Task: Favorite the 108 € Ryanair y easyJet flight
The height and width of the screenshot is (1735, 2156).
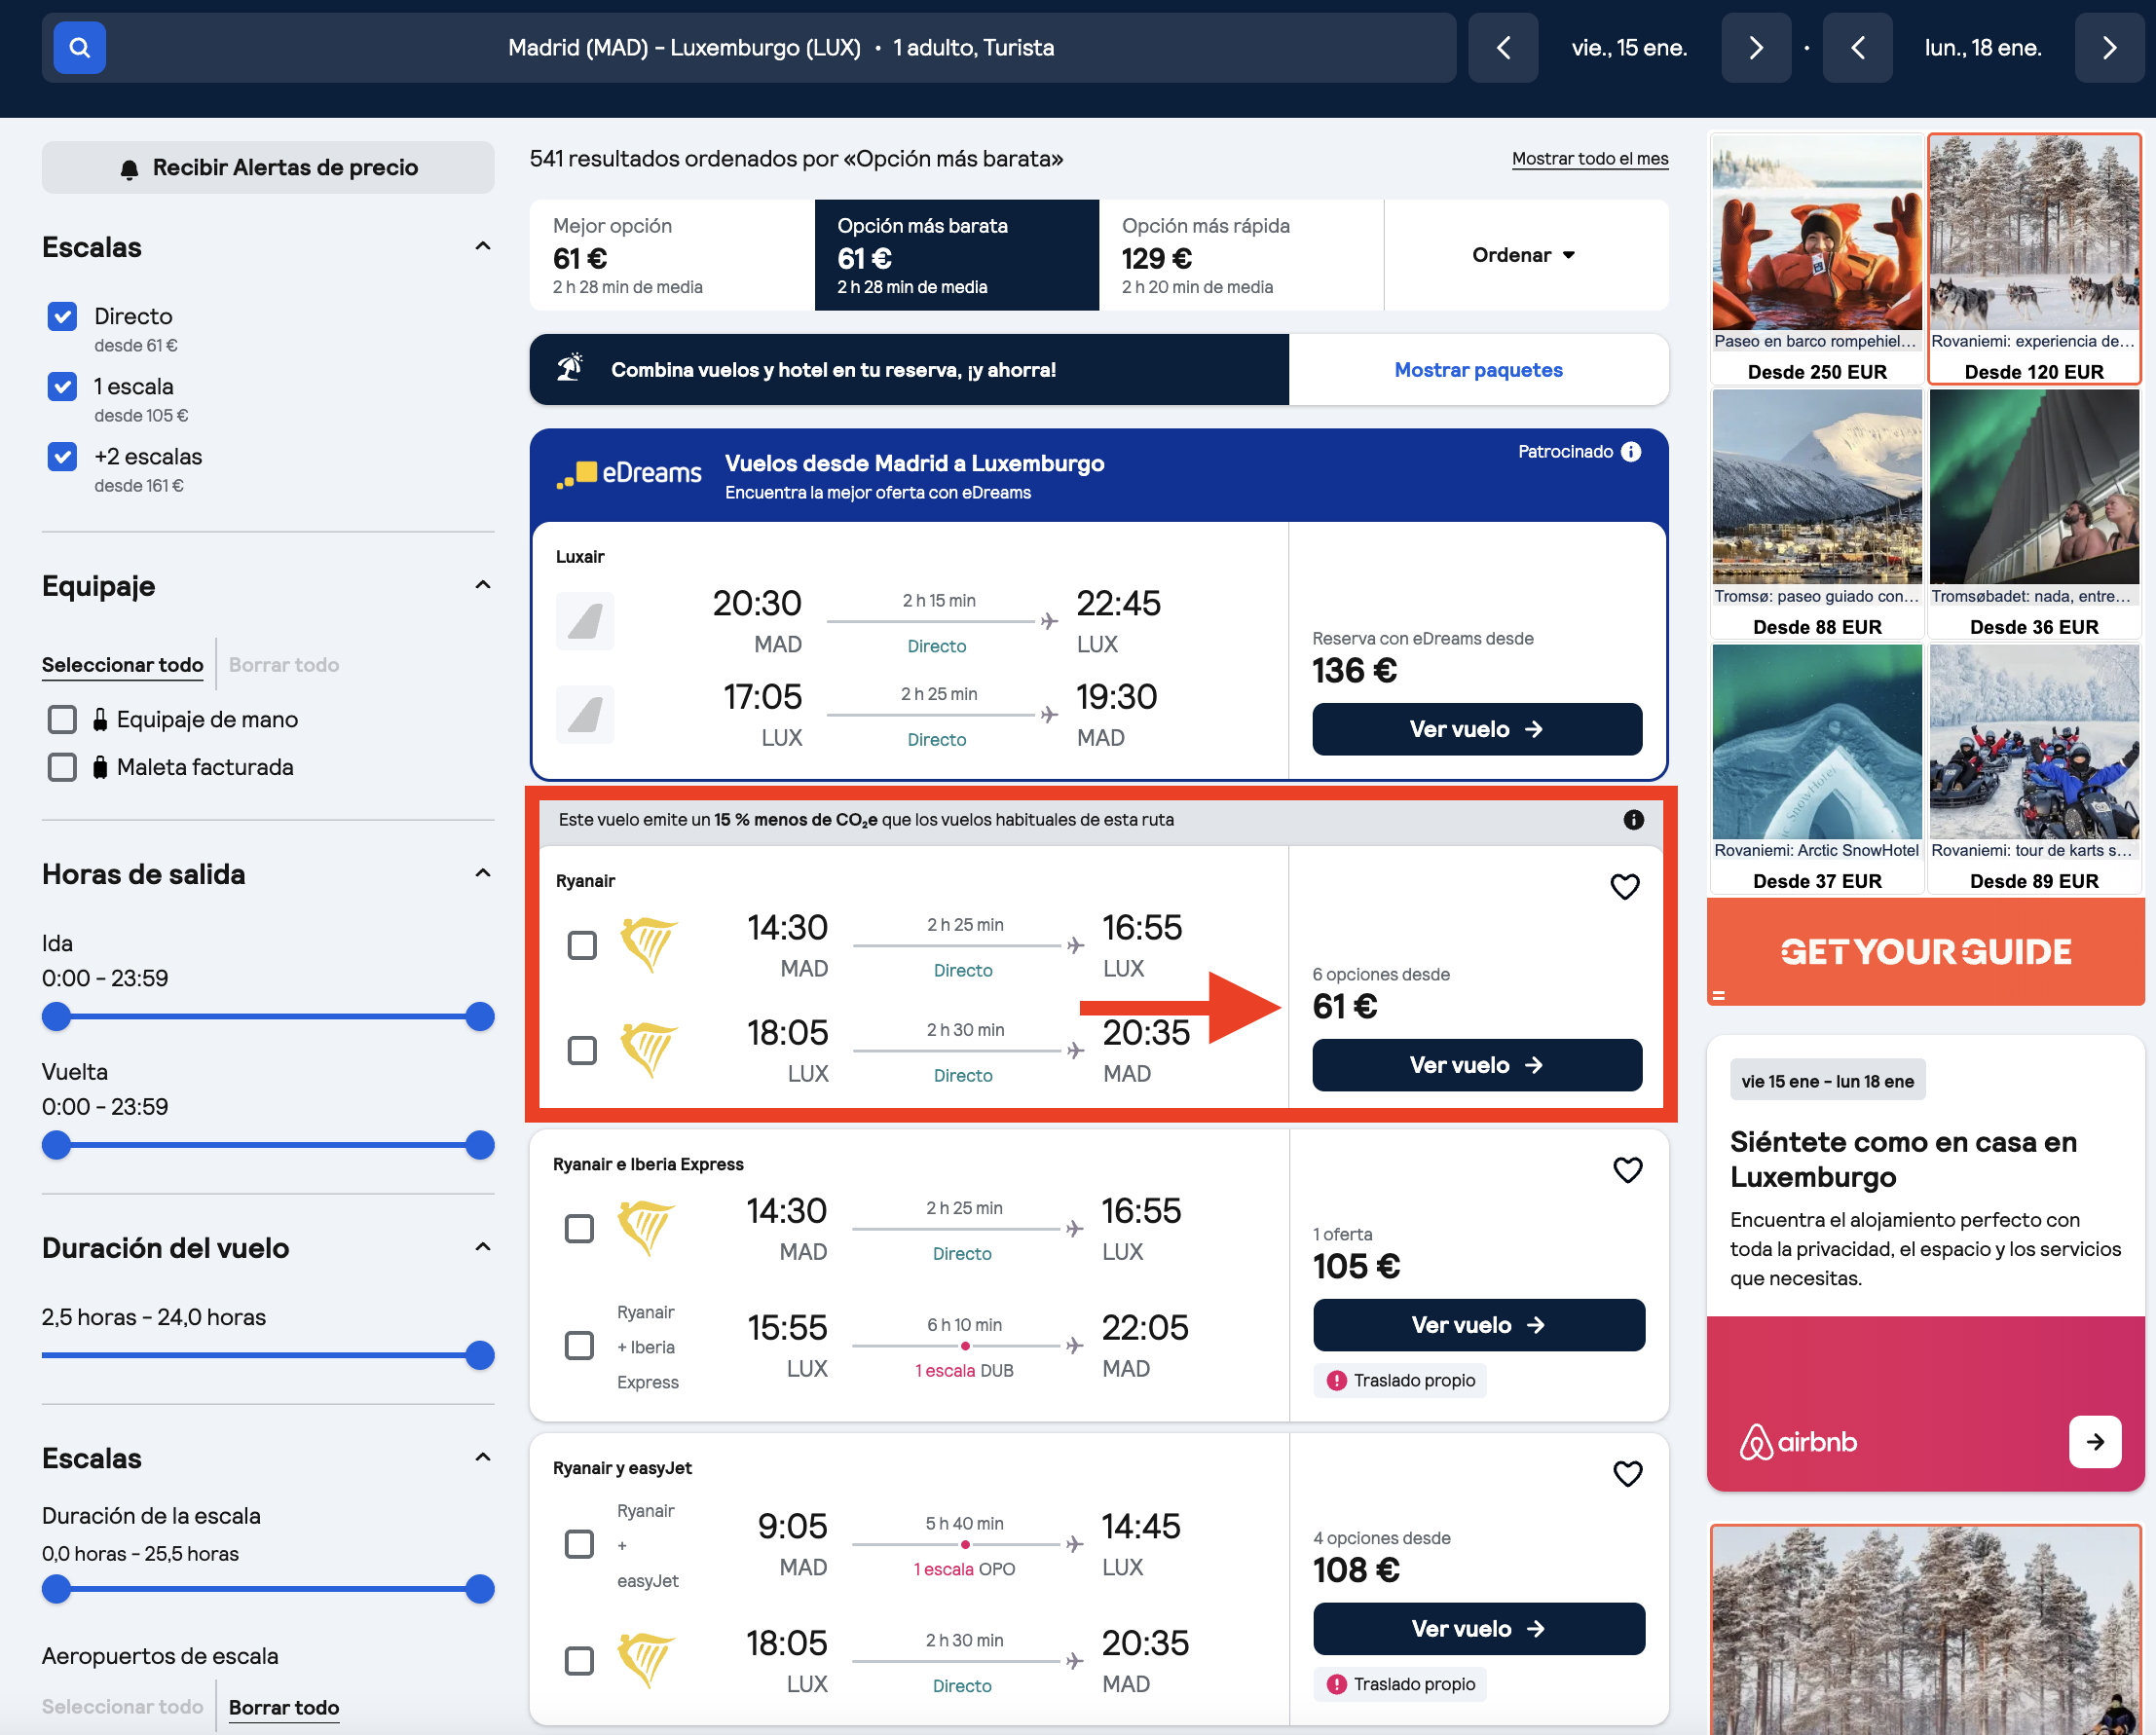Action: (1628, 1473)
